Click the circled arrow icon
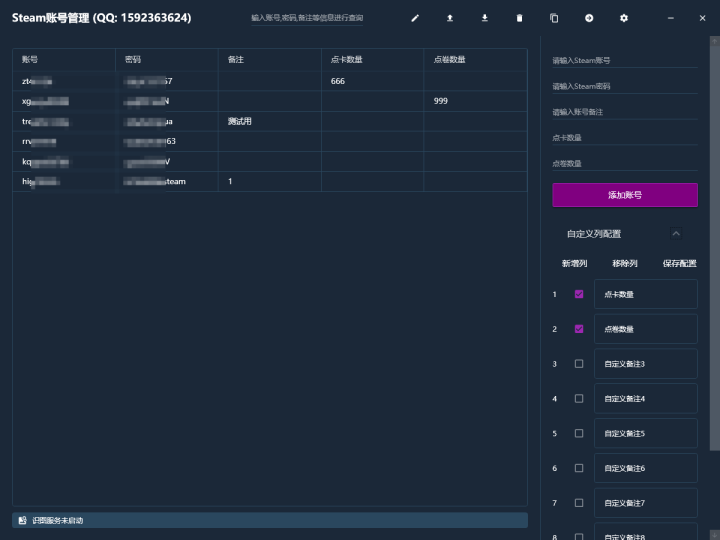The image size is (720, 540). pyautogui.click(x=589, y=18)
